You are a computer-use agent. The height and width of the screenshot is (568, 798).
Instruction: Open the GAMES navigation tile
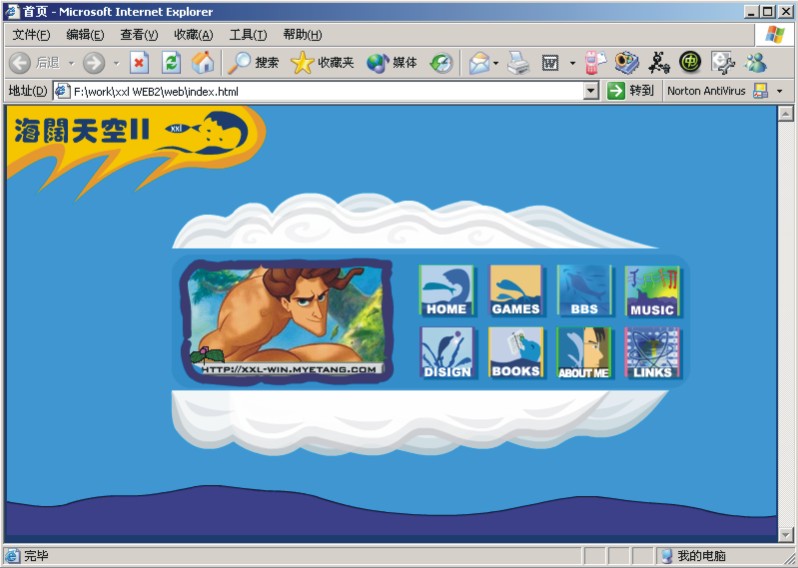point(515,291)
